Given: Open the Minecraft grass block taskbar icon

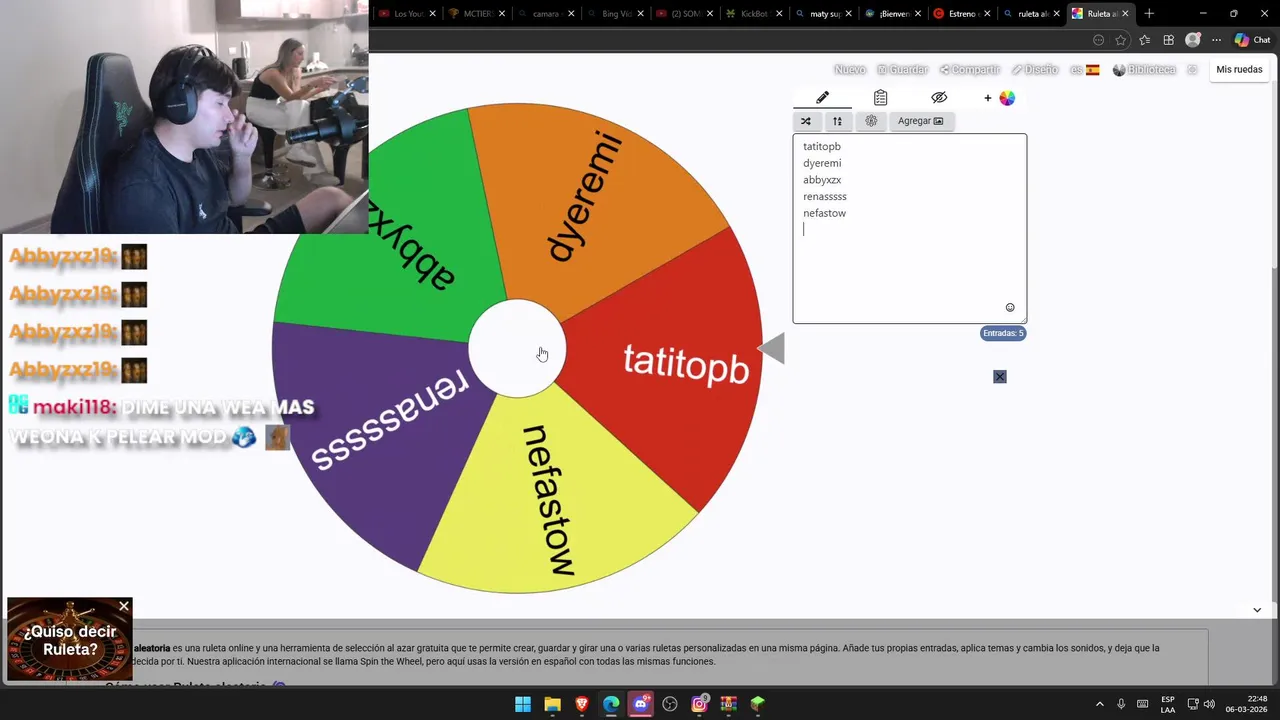Looking at the screenshot, I should [758, 704].
